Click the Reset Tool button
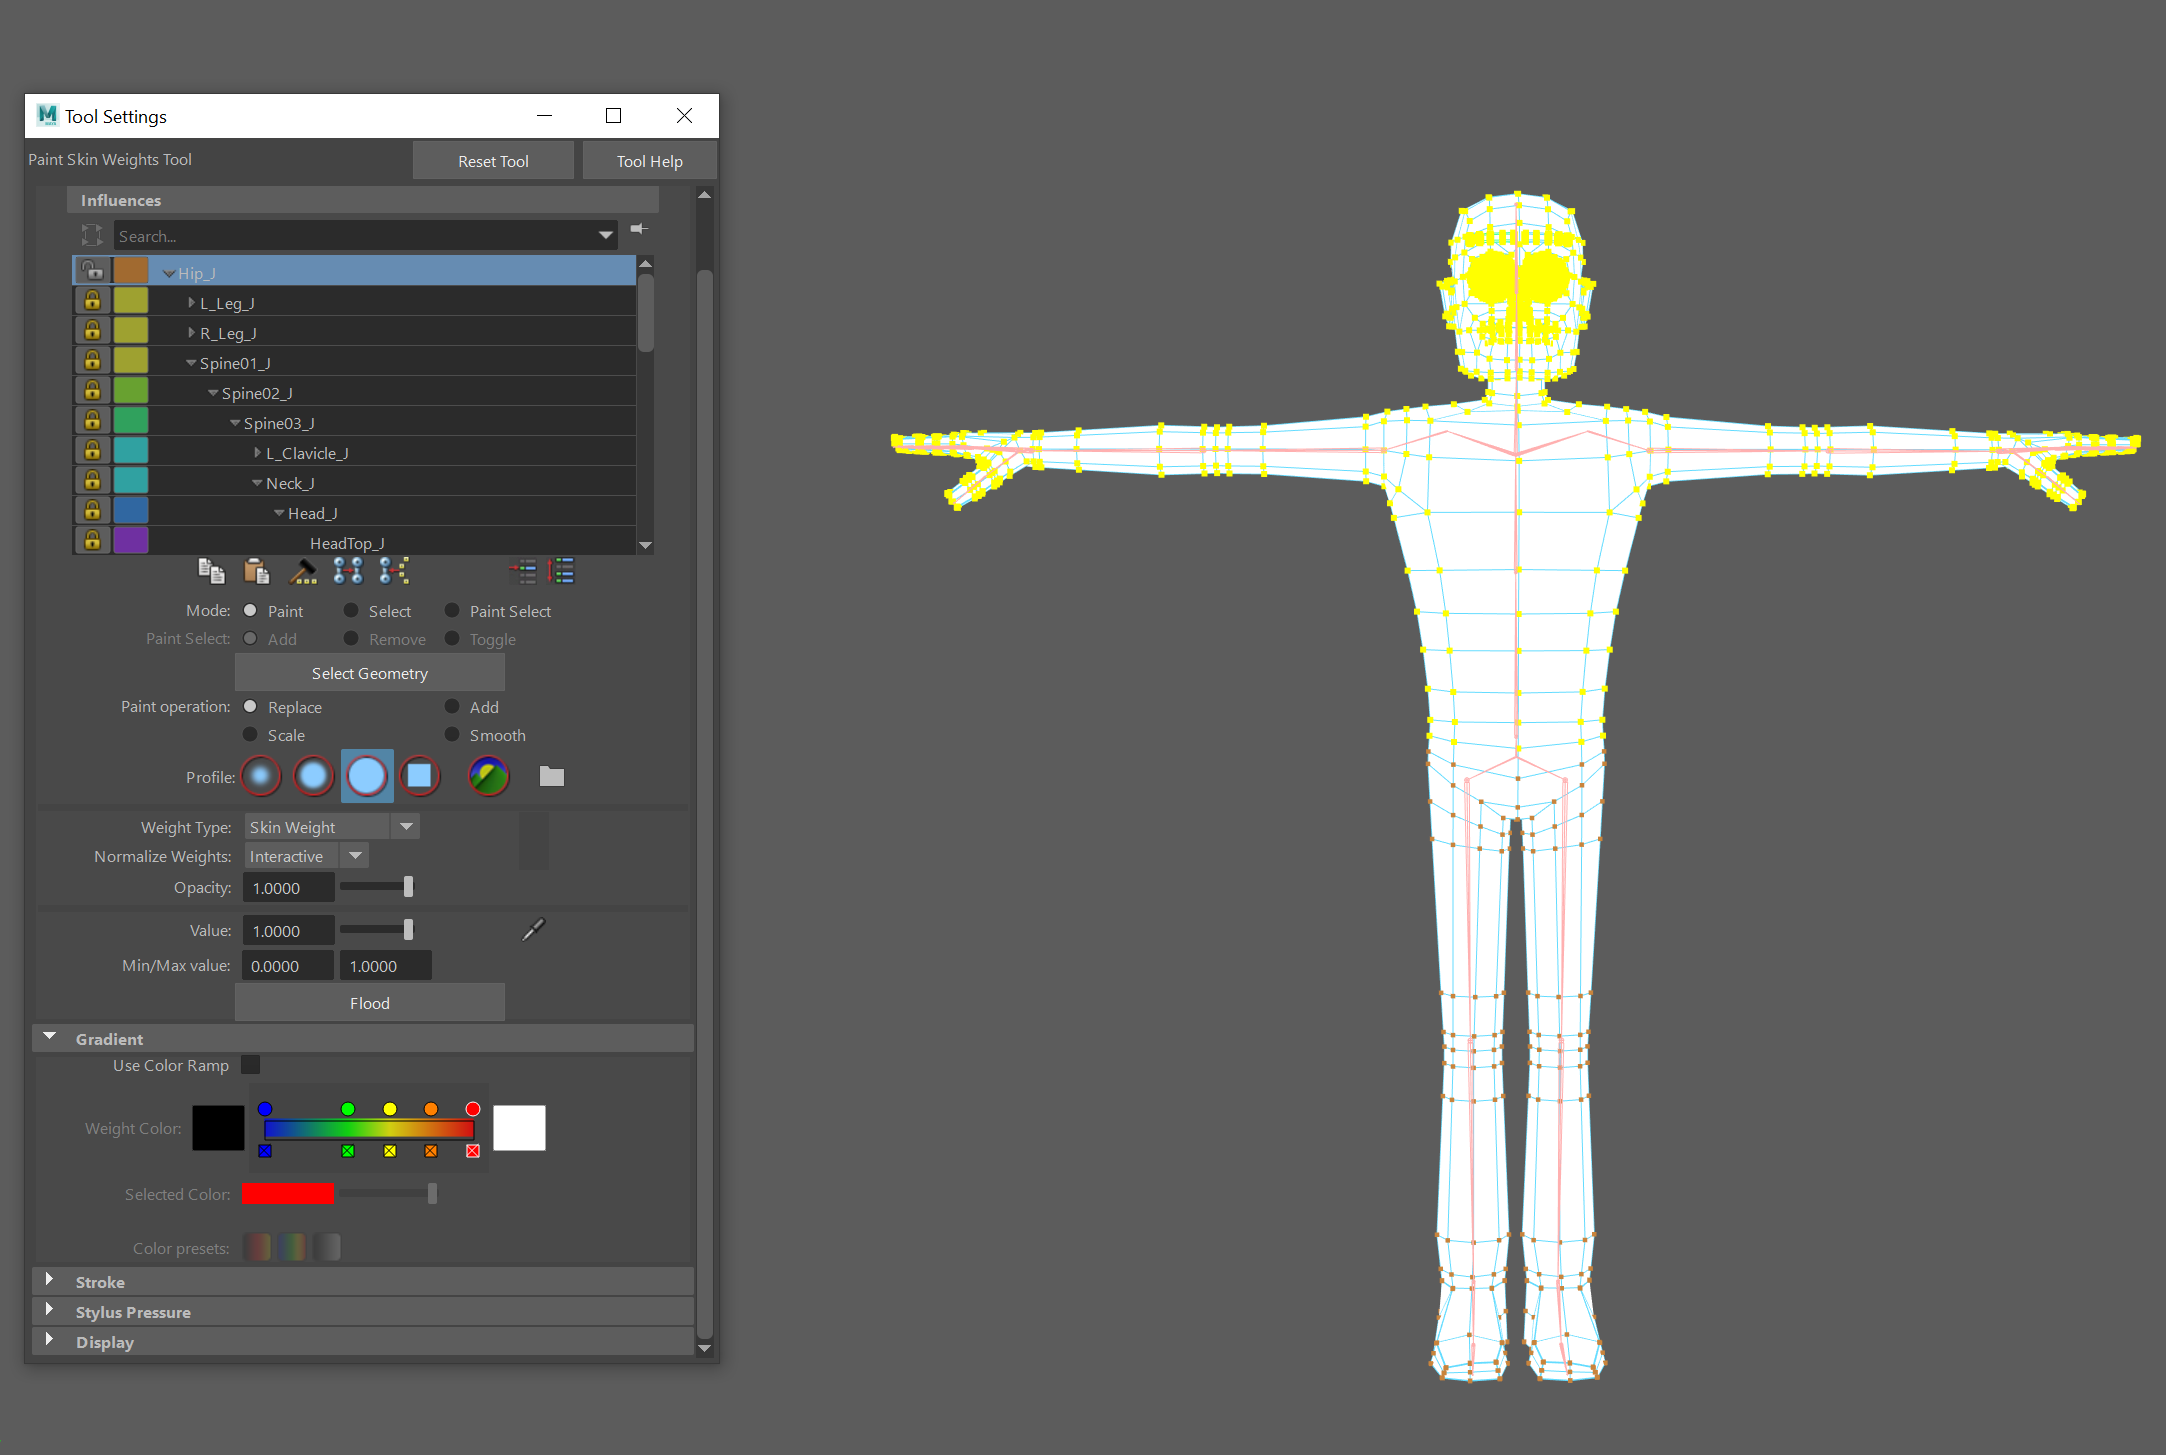Viewport: 2166px width, 1455px height. pyautogui.click(x=493, y=161)
